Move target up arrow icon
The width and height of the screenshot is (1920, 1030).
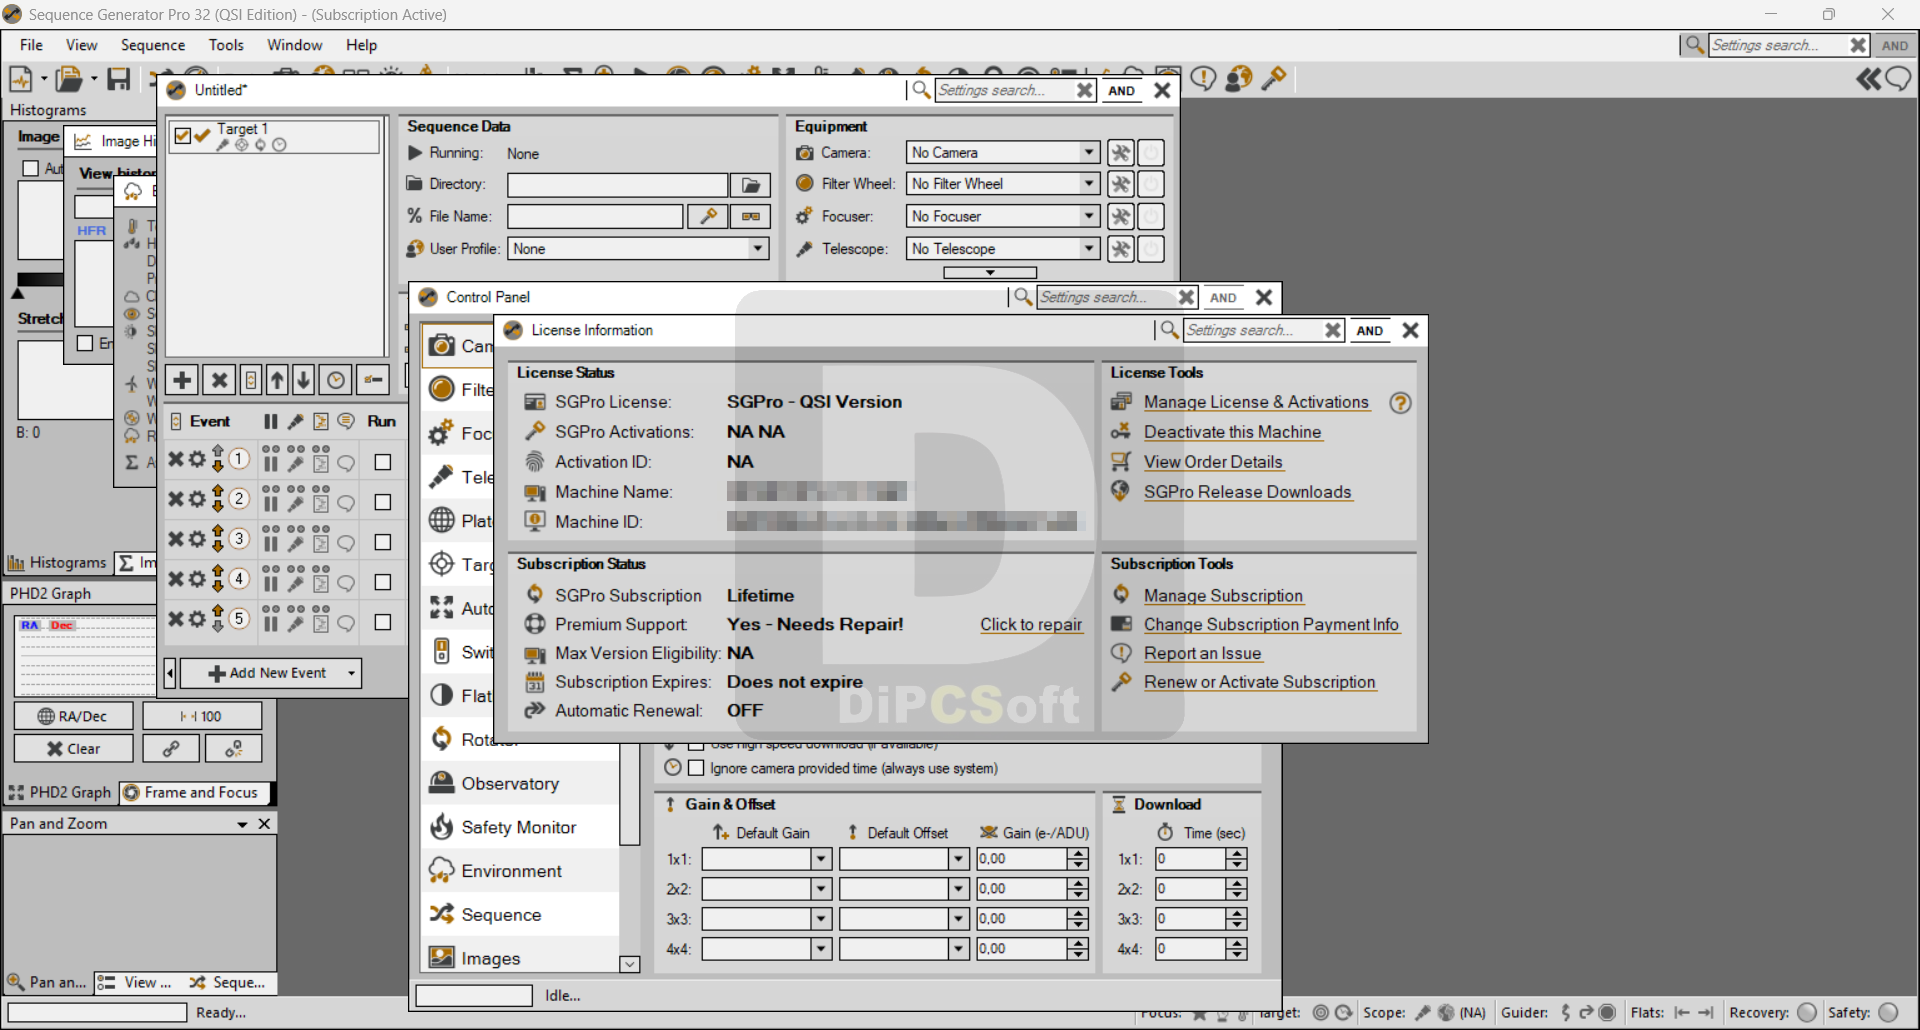277,380
